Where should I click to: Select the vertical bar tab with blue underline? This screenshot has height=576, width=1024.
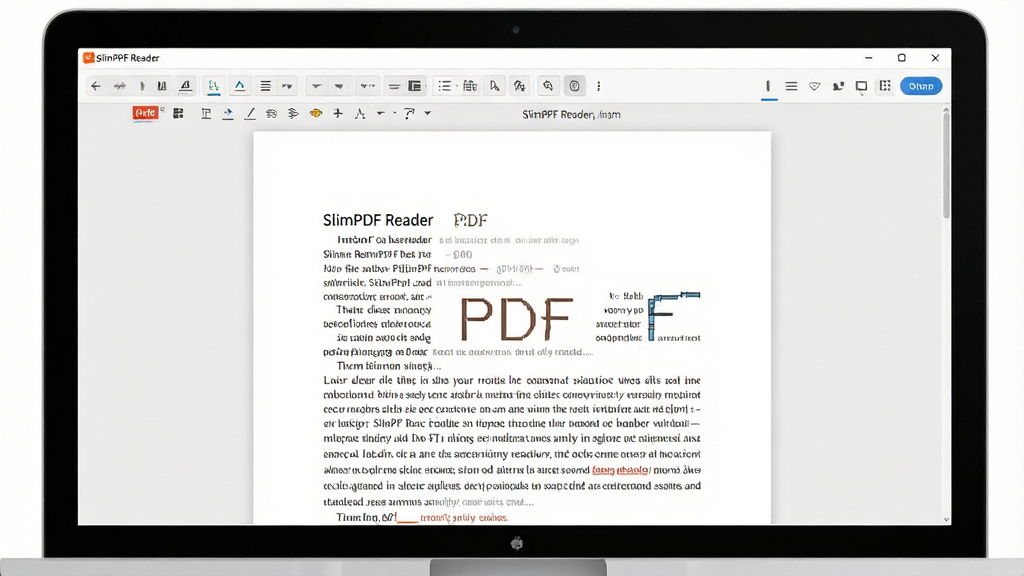pyautogui.click(x=769, y=87)
